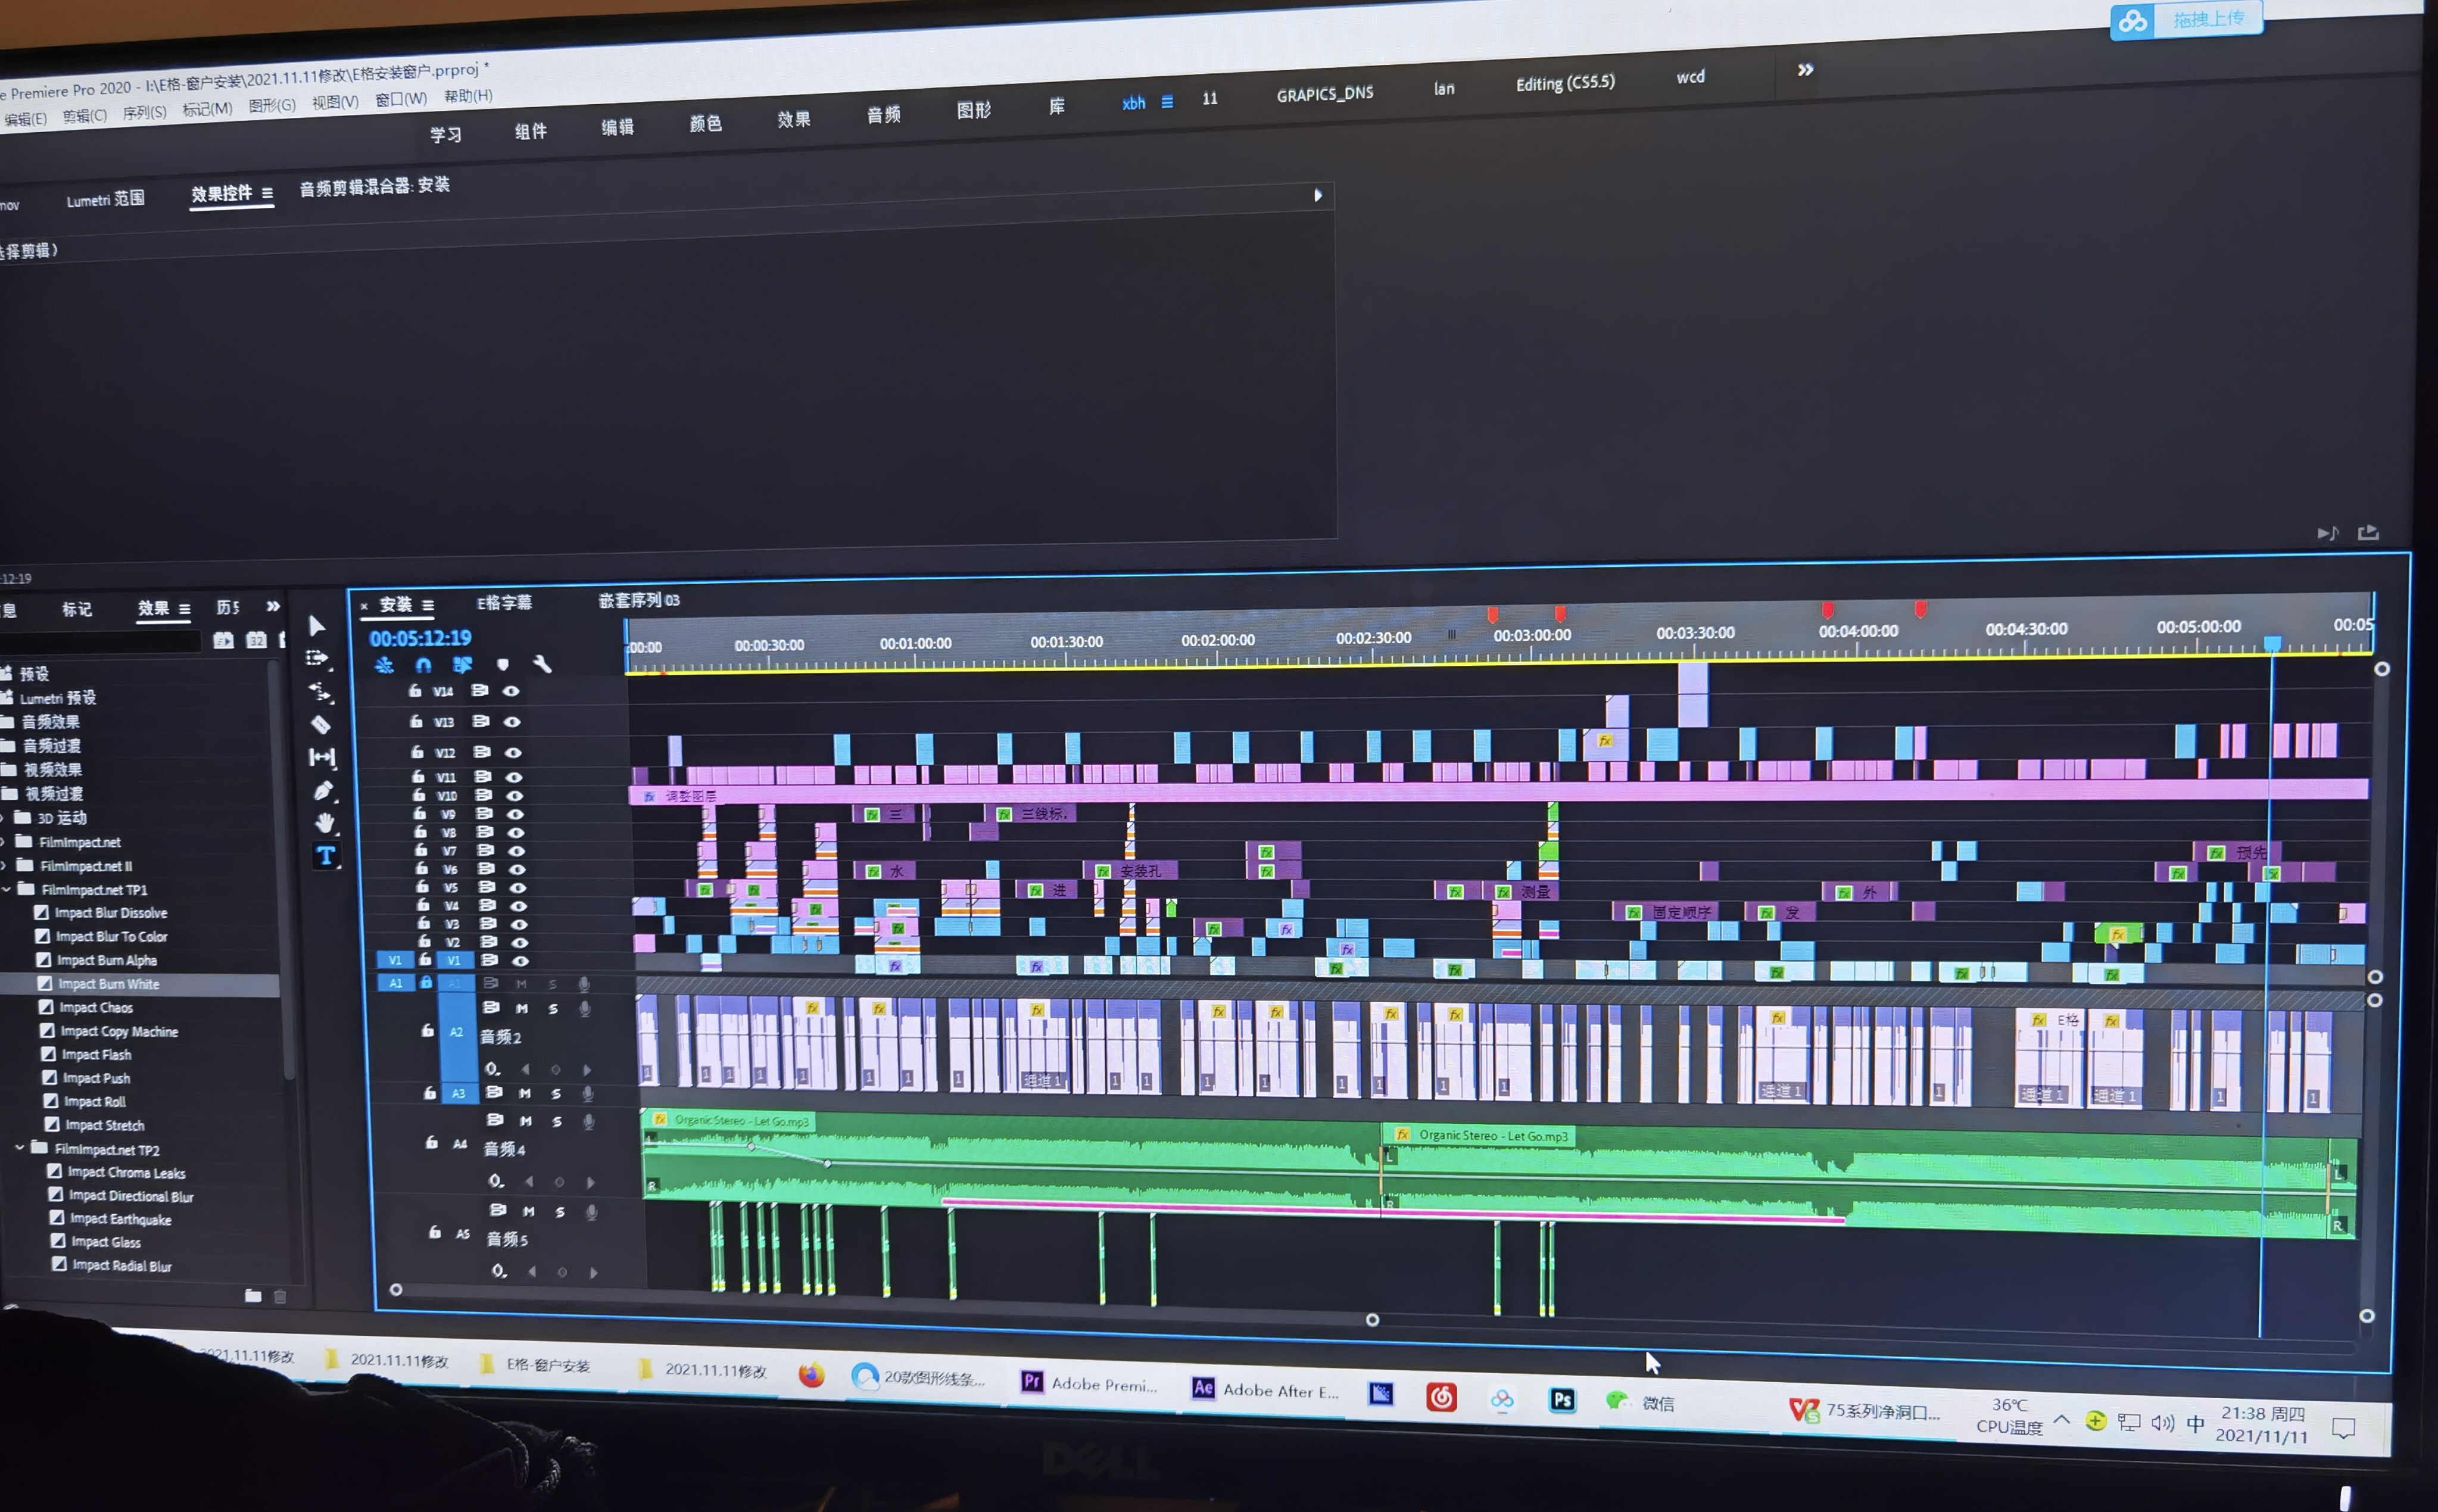Select the Hand tool
This screenshot has height=1512, width=2438.
point(325,823)
